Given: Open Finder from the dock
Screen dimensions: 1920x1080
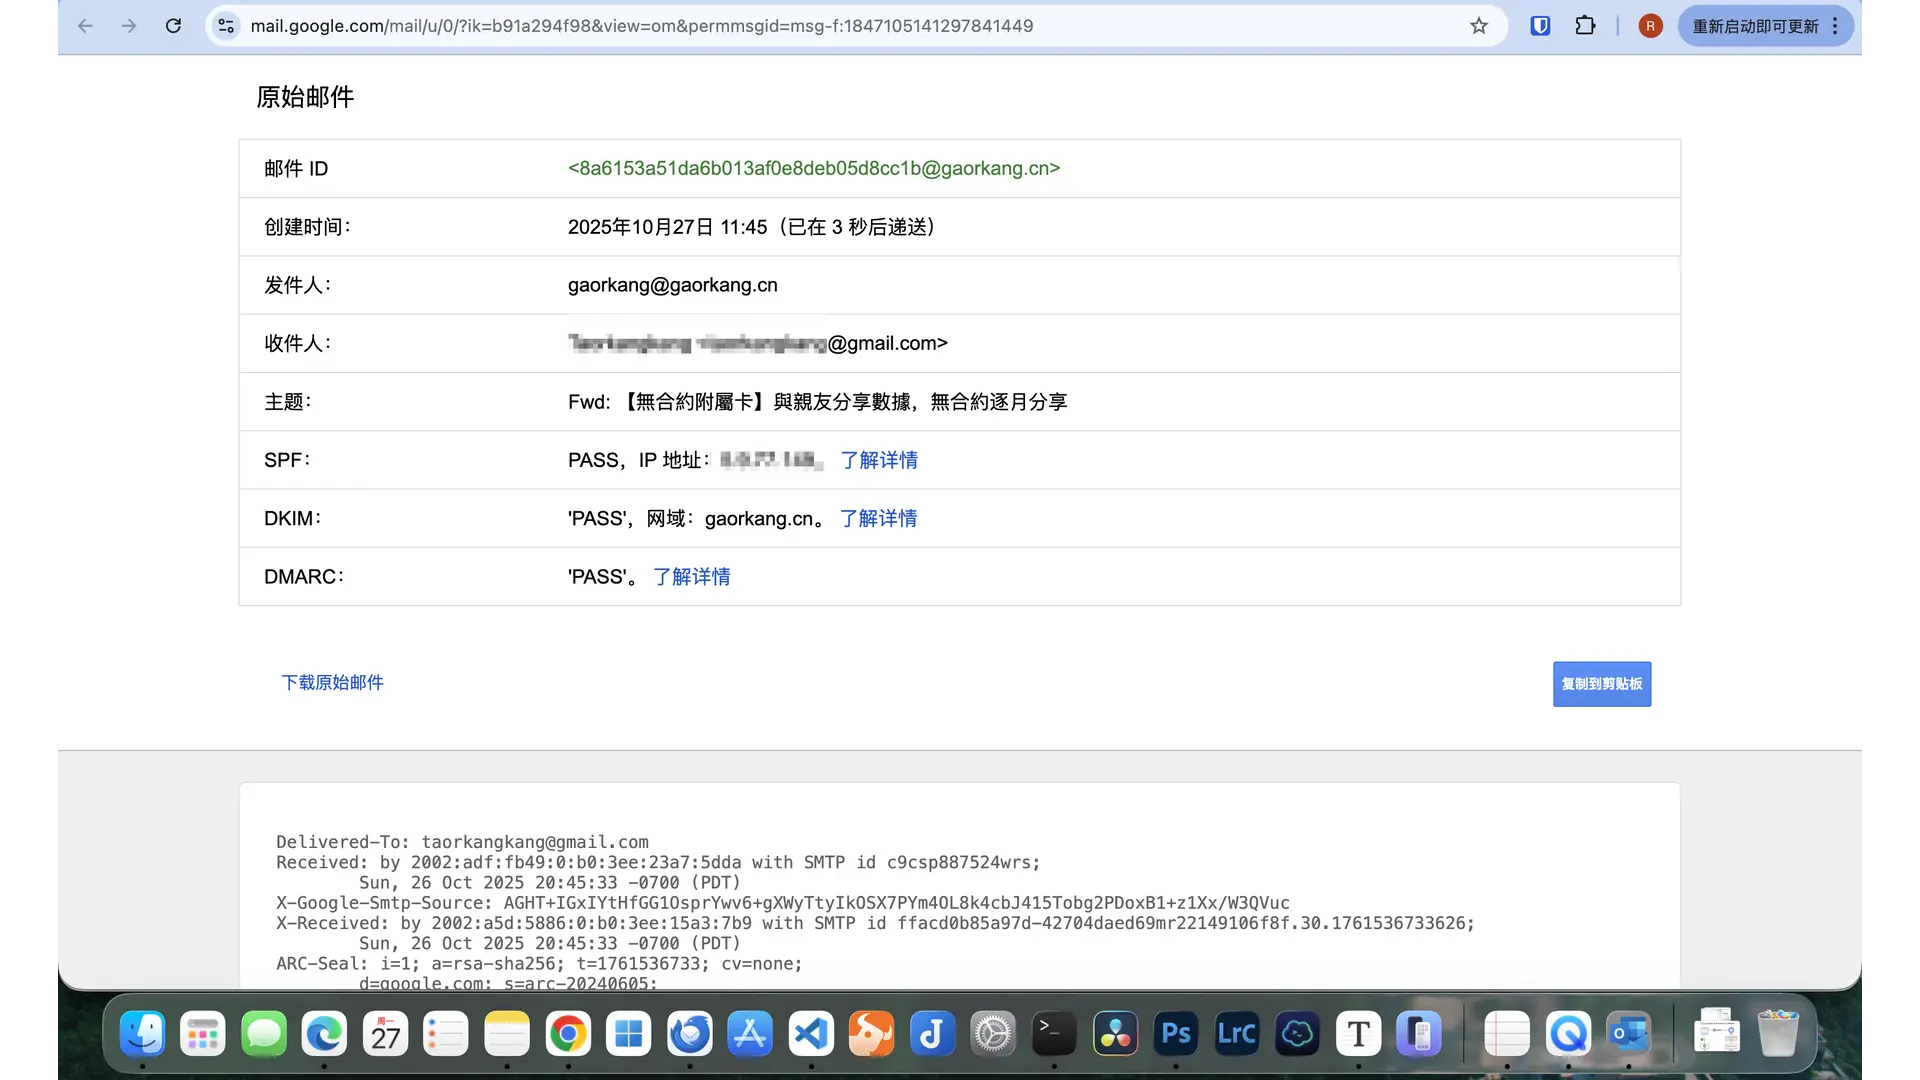Looking at the screenshot, I should (142, 1034).
